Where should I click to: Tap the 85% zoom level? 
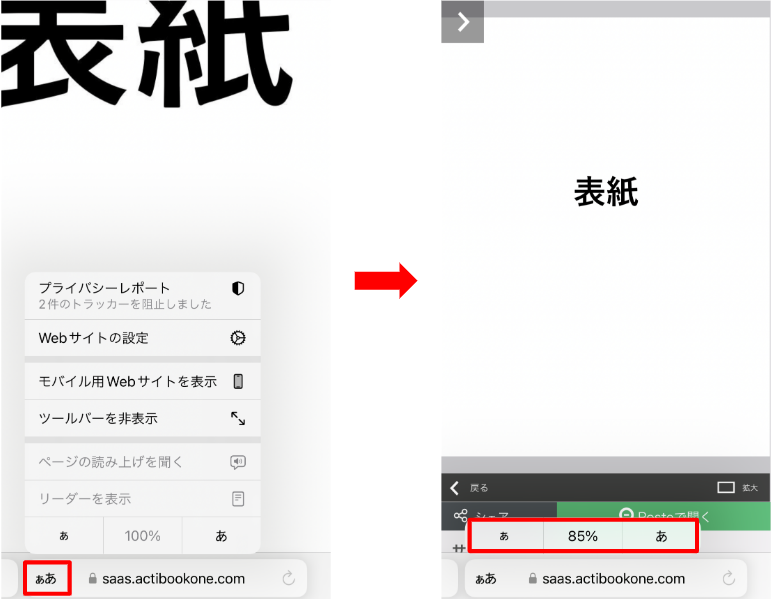(583, 536)
